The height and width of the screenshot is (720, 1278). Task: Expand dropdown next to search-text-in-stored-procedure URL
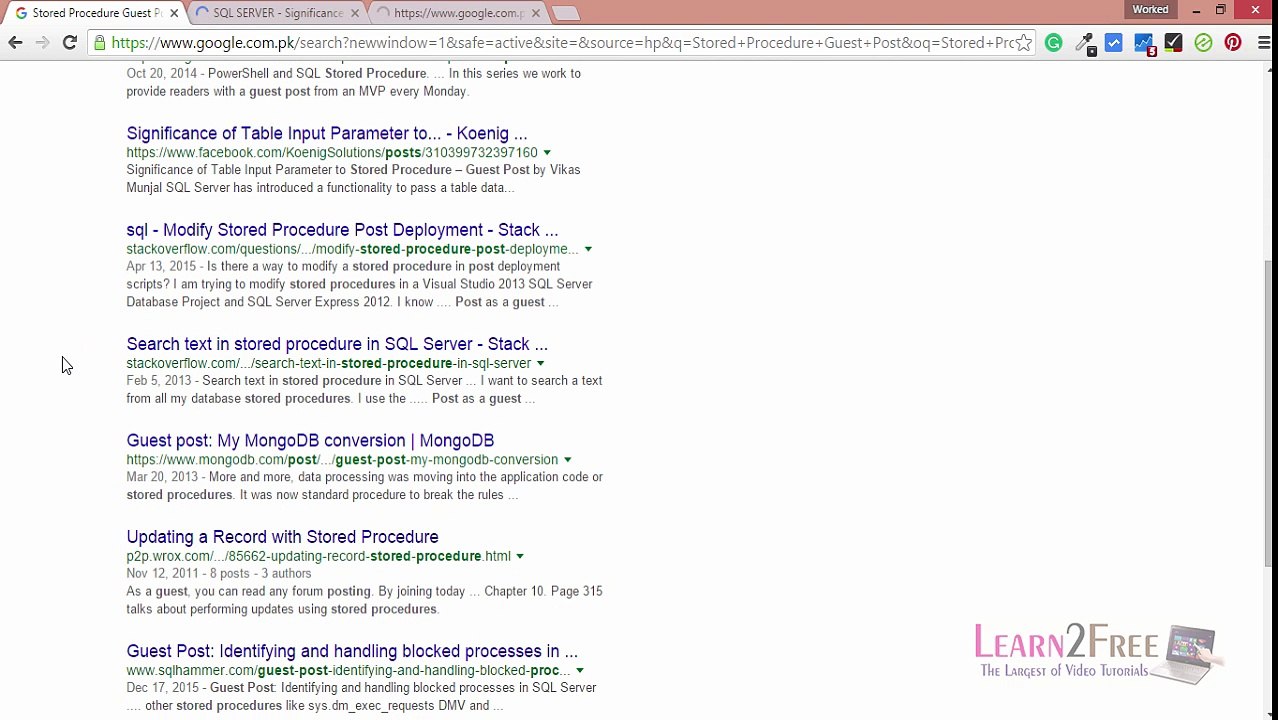[540, 364]
